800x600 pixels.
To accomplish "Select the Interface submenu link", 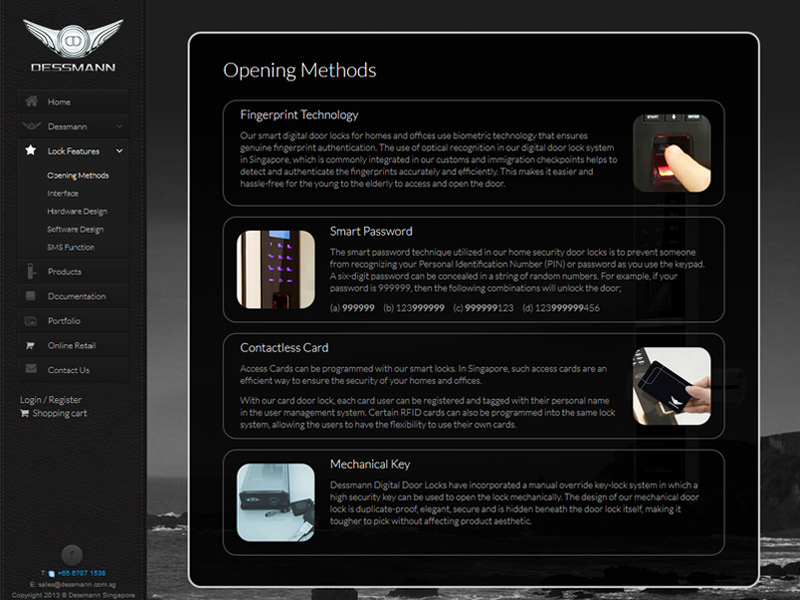I will [x=63, y=193].
